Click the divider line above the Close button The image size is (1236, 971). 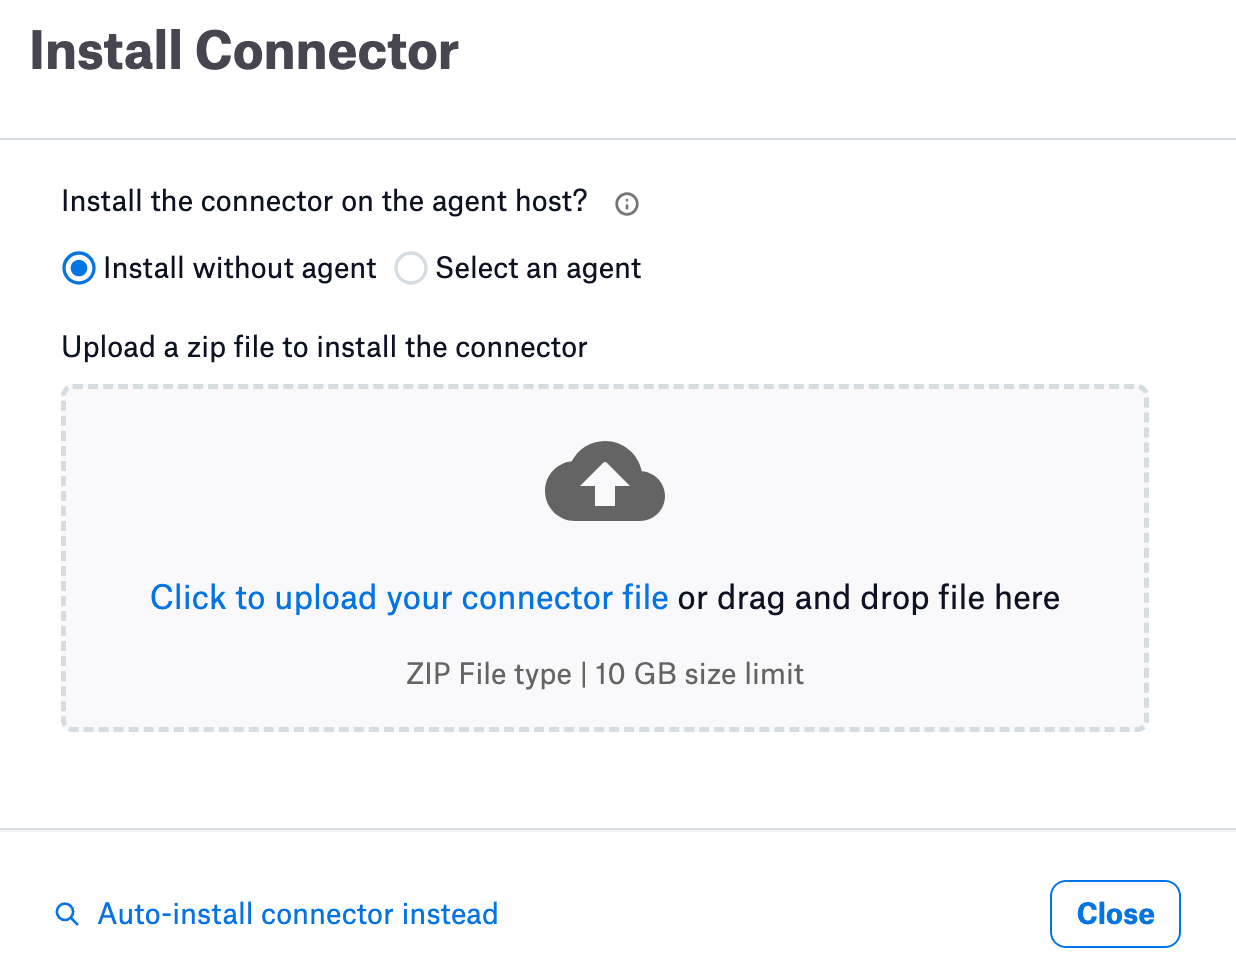618,829
